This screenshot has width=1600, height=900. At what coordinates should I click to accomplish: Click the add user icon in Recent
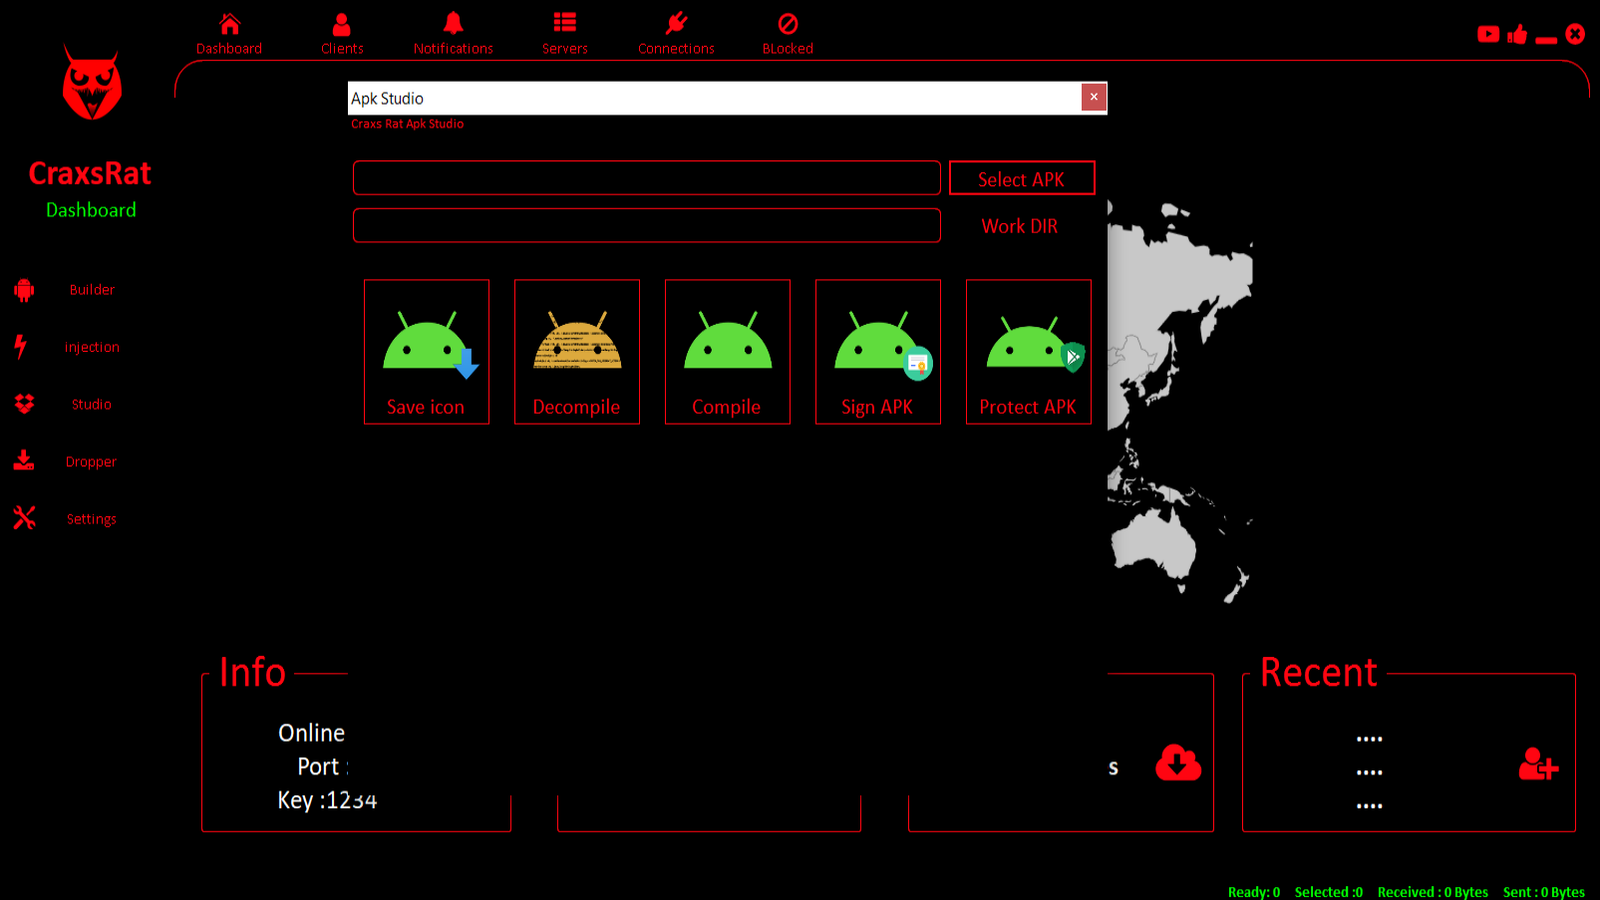(1538, 765)
